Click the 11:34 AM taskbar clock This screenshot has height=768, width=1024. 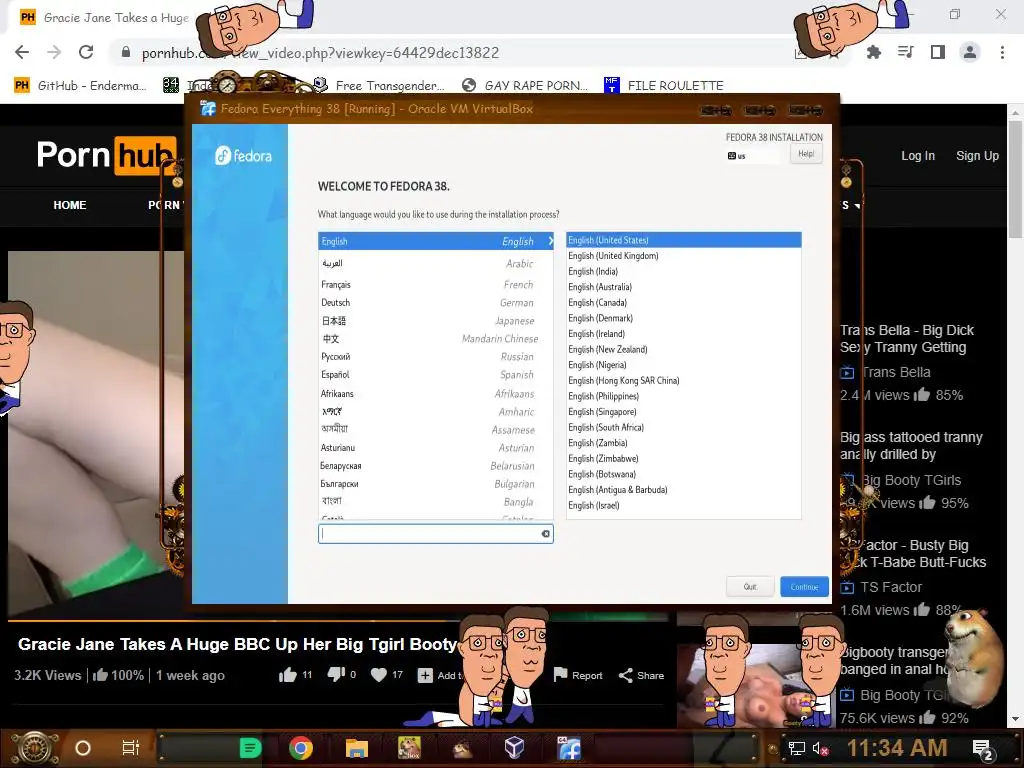[x=897, y=748]
